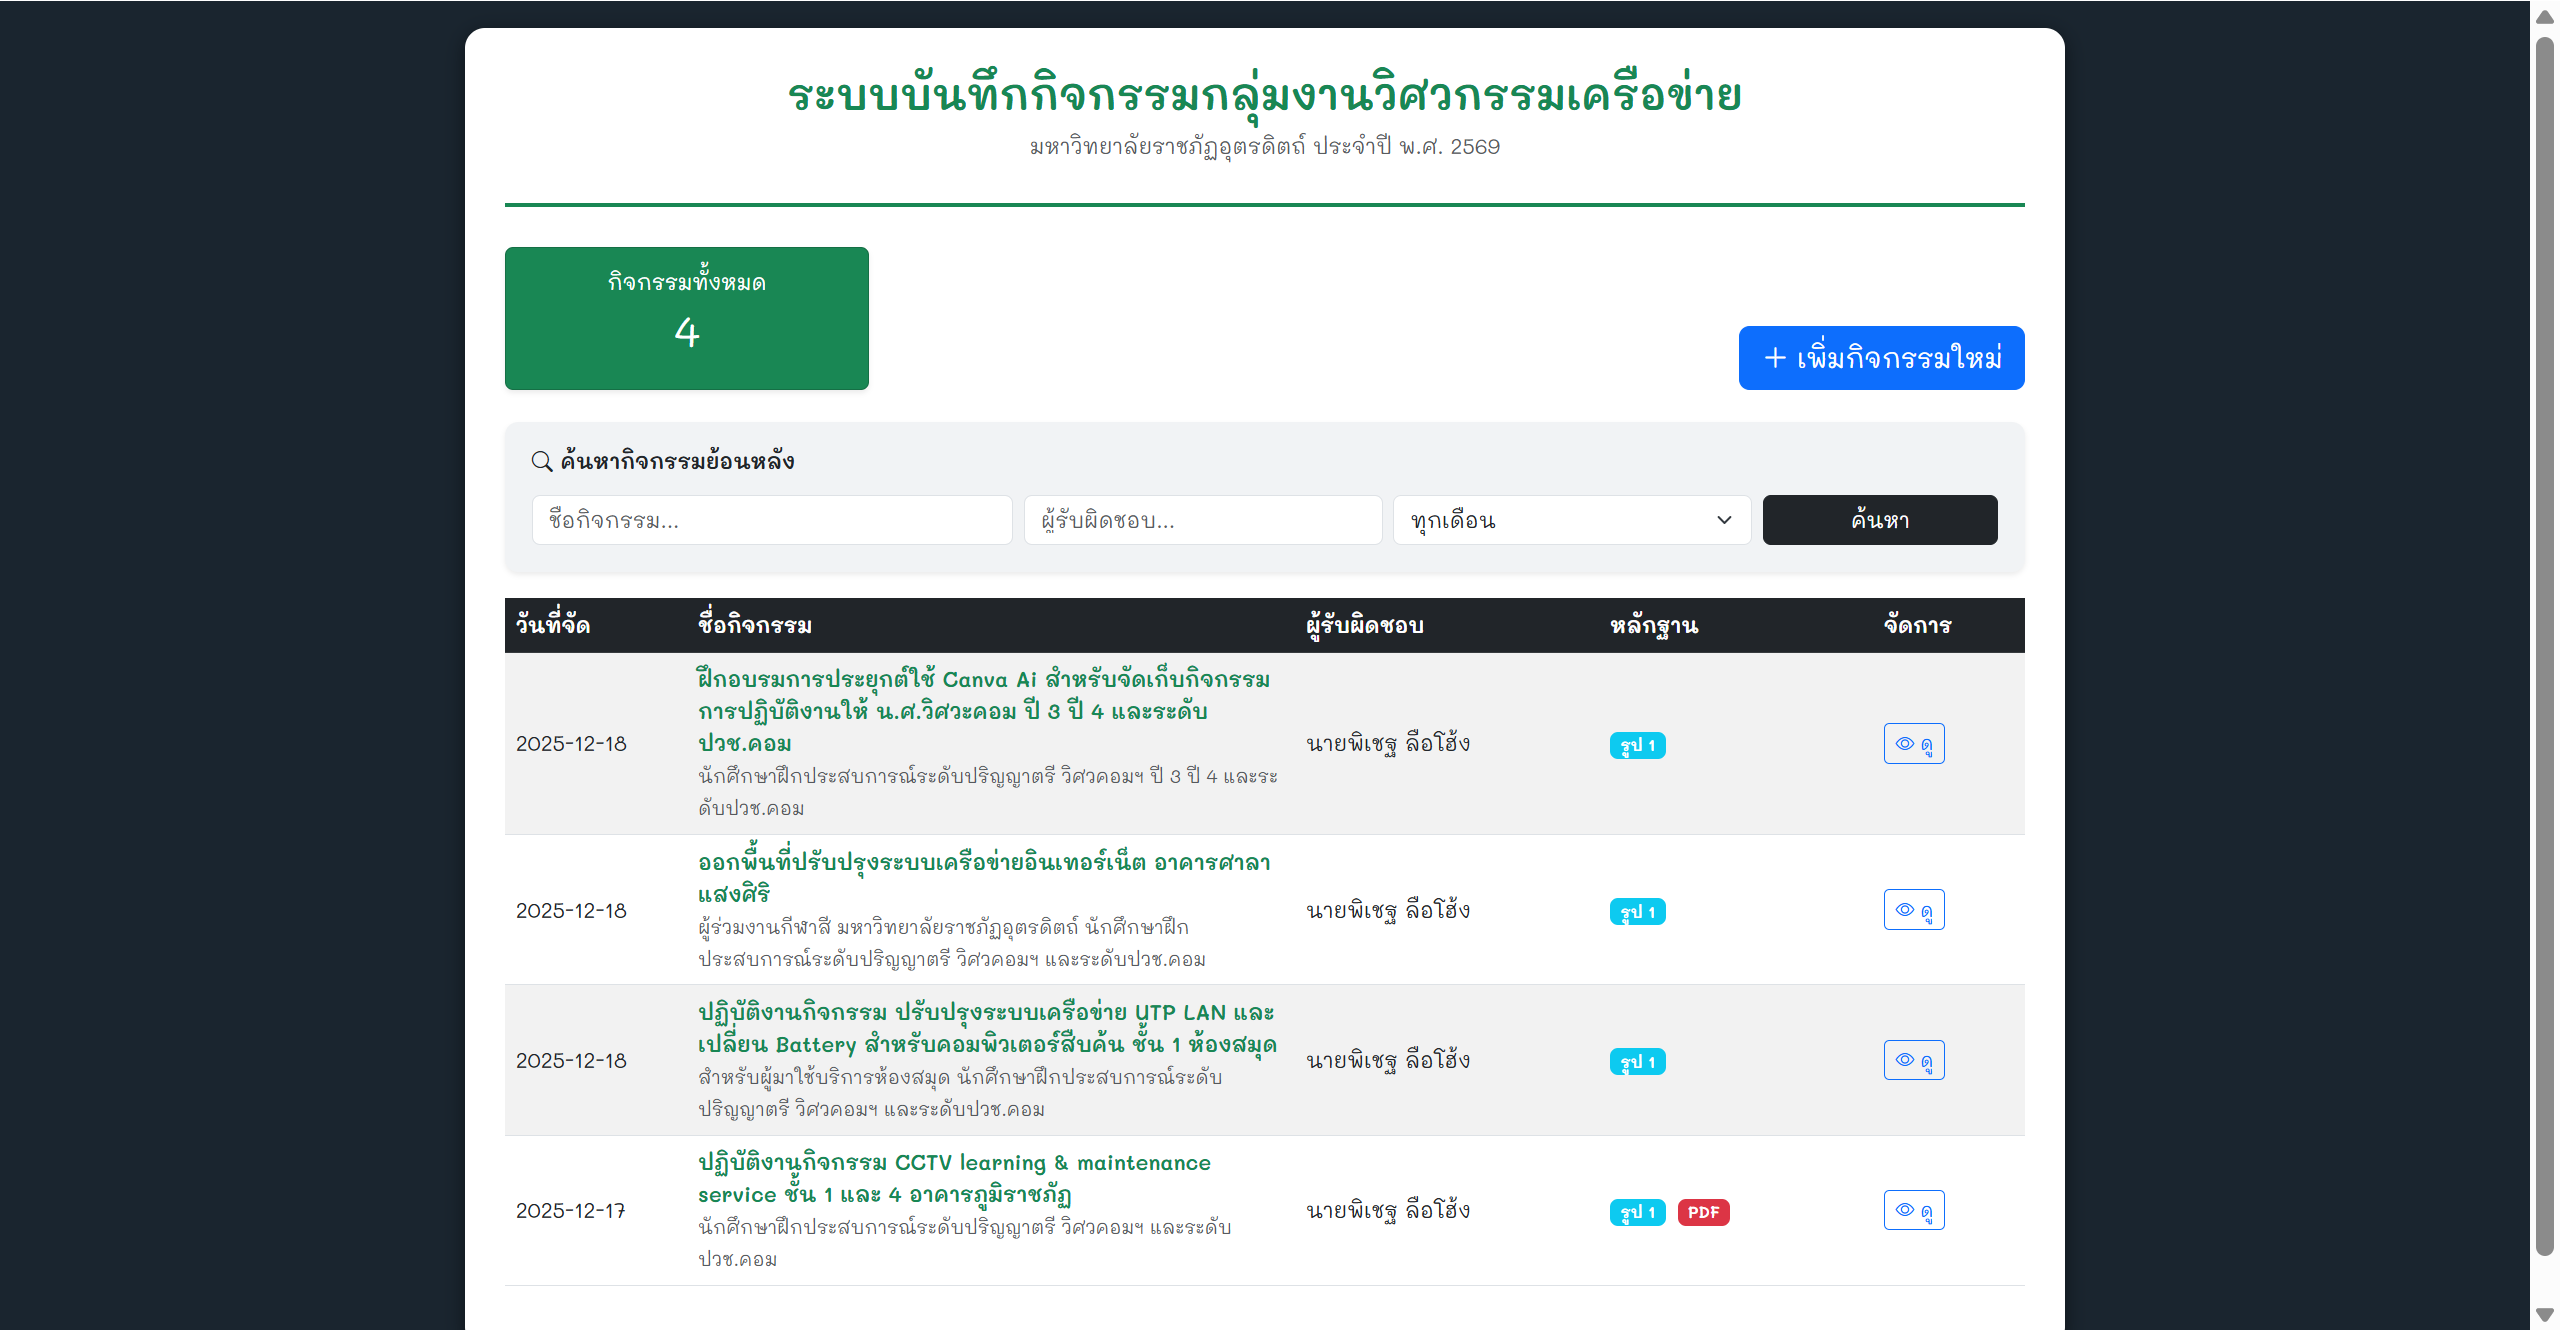This screenshot has width=2560, height=1332.
Task: Click the magnifier icon beside ค้นหากิจกรรมย้อนหลัง
Action: (x=540, y=461)
